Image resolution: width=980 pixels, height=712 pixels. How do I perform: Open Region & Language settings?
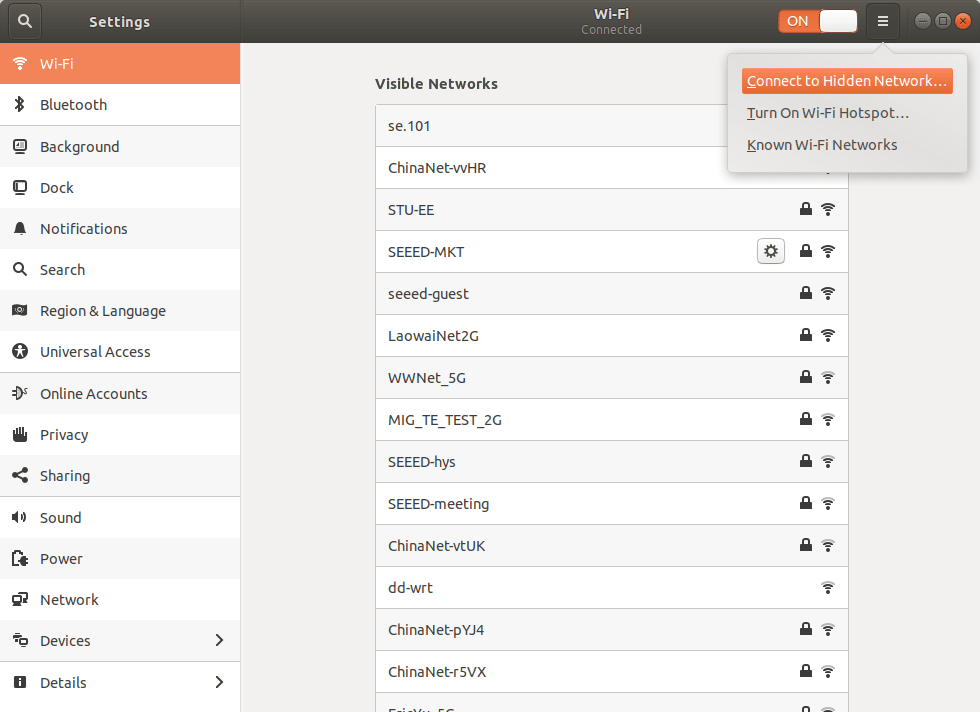tap(120, 310)
